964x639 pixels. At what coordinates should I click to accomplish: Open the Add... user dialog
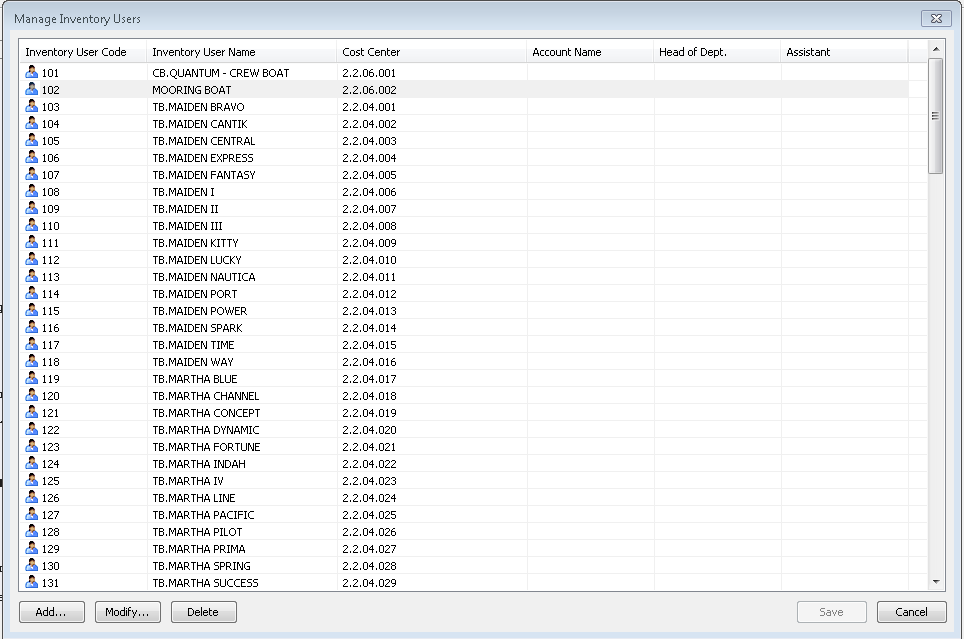click(x=51, y=612)
